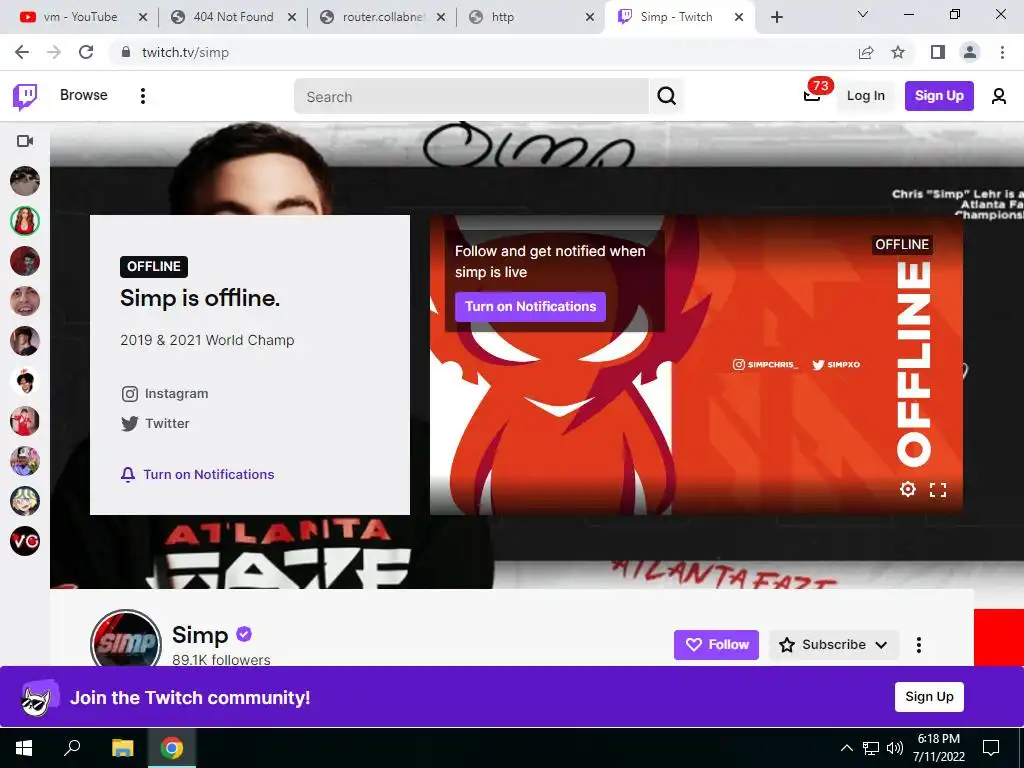Open Chrome three-dot menu
This screenshot has height=768, width=1024.
pyautogui.click(x=1002, y=52)
